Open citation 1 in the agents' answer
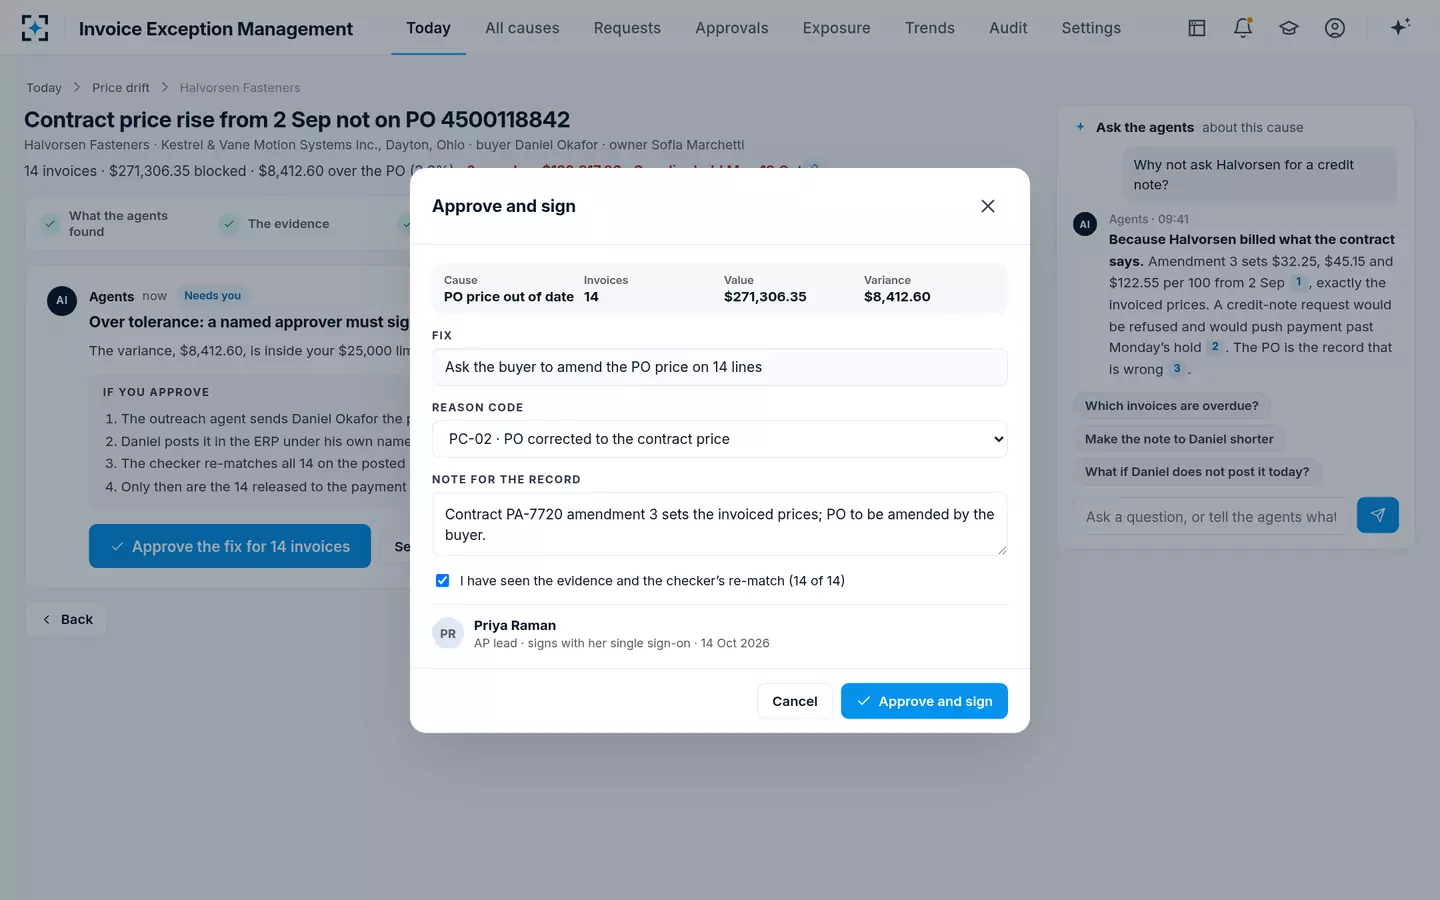Viewport: 1440px width, 900px height. (1299, 282)
